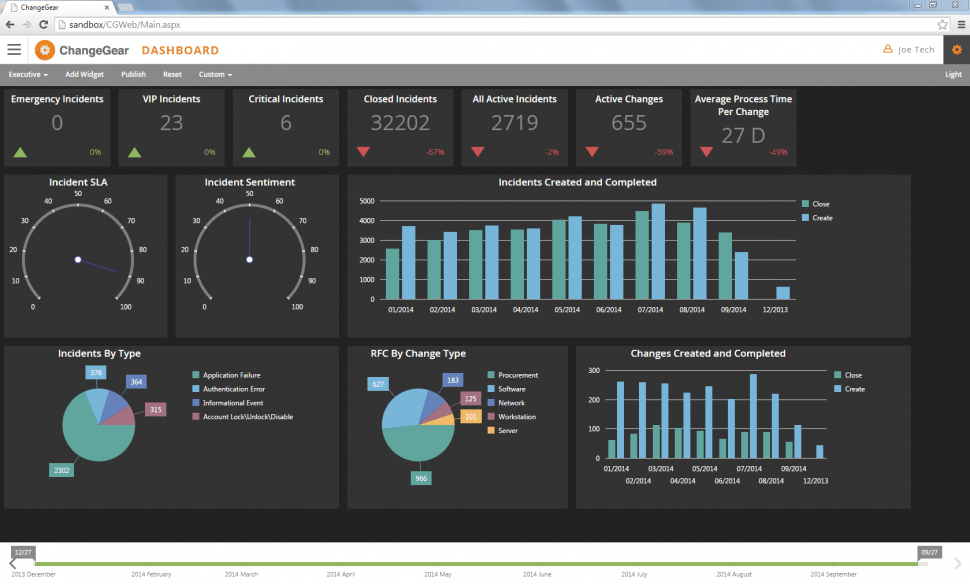Image resolution: width=970 pixels, height=584 pixels.
Task: Click the Joe Tech user icon
Action: [x=888, y=49]
